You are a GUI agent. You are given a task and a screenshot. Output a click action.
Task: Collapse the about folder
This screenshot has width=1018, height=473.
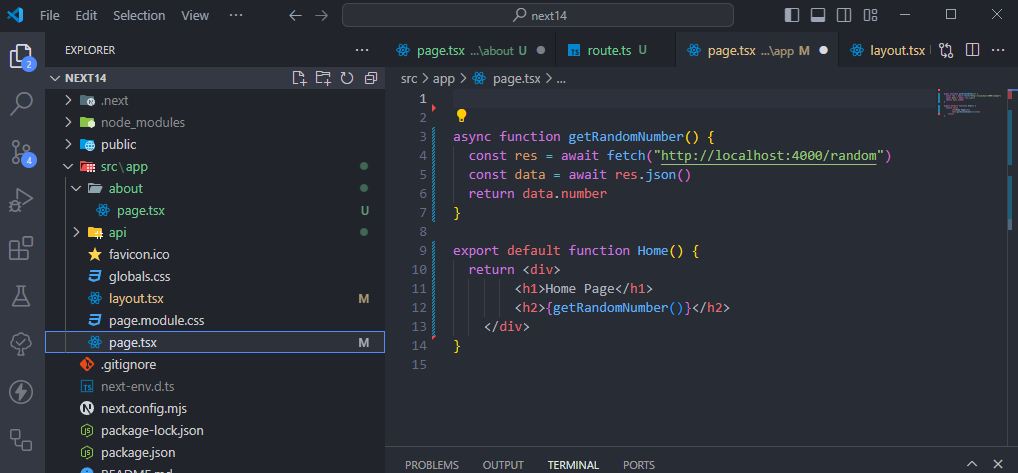click(x=125, y=188)
